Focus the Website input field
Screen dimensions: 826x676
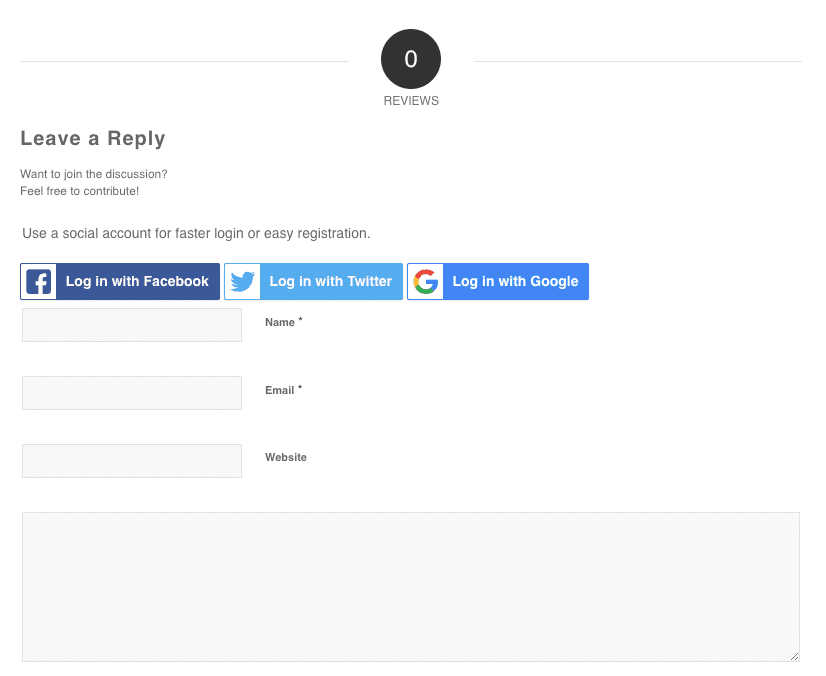tap(132, 461)
